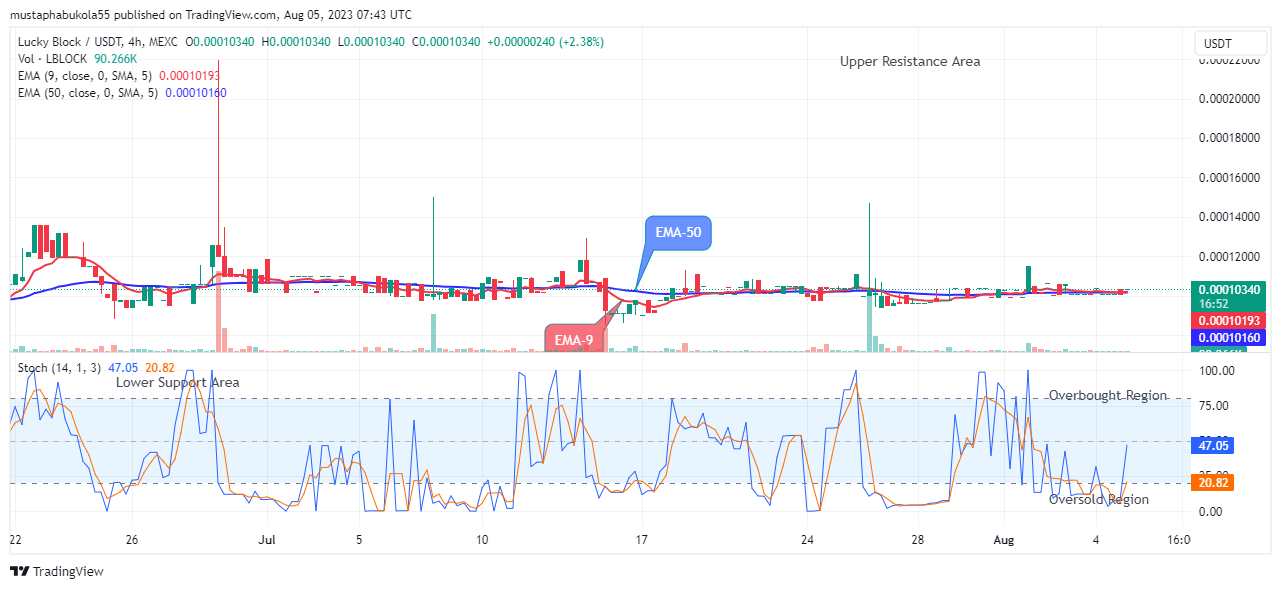Click the Jul date on time axis
The width and height of the screenshot is (1281, 589).
coord(265,540)
